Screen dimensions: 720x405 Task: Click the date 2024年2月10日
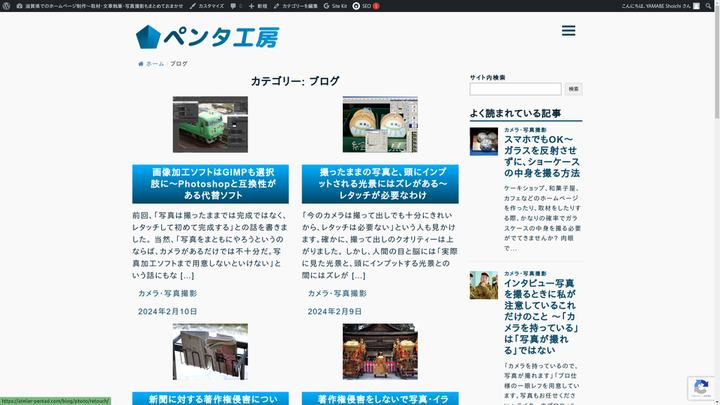(168, 311)
